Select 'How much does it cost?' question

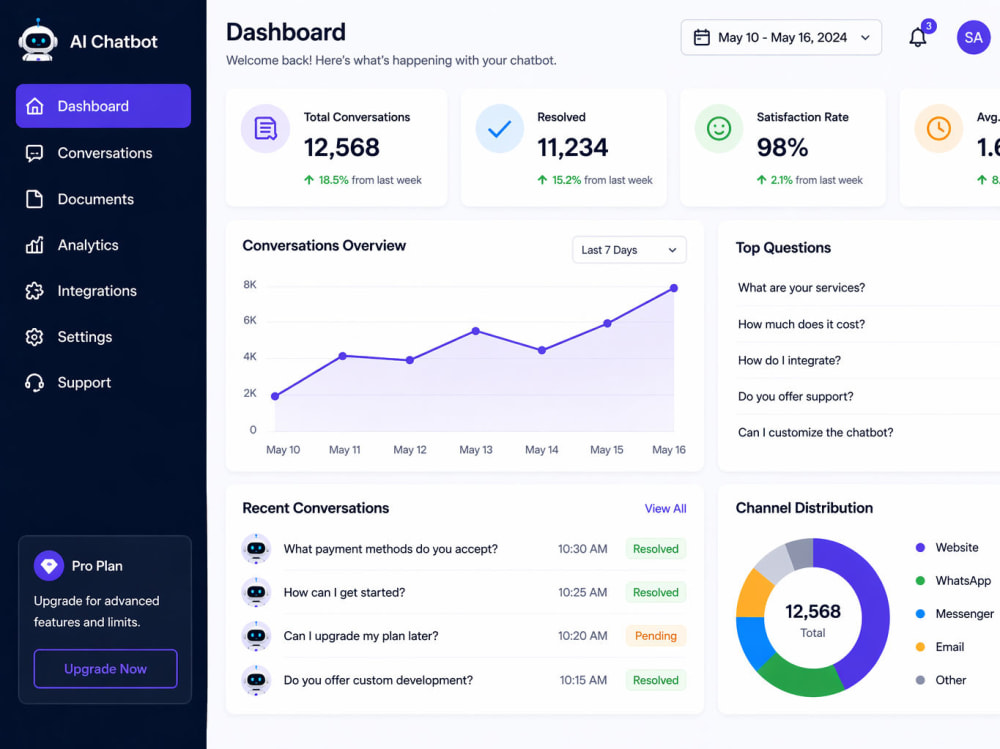[802, 324]
